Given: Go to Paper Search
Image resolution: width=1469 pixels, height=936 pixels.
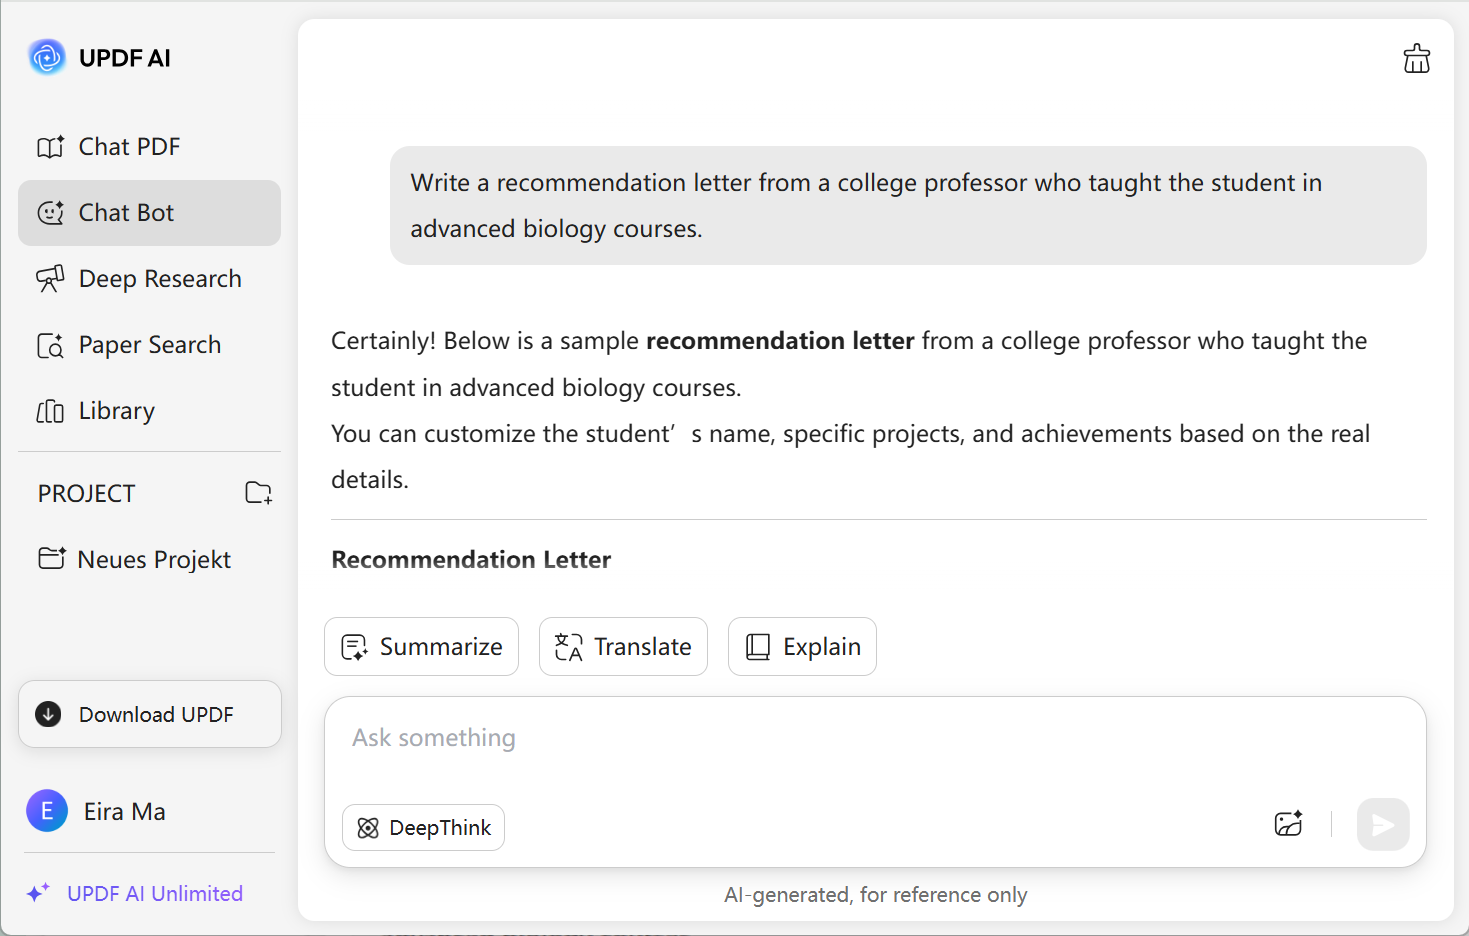Looking at the screenshot, I should (149, 345).
